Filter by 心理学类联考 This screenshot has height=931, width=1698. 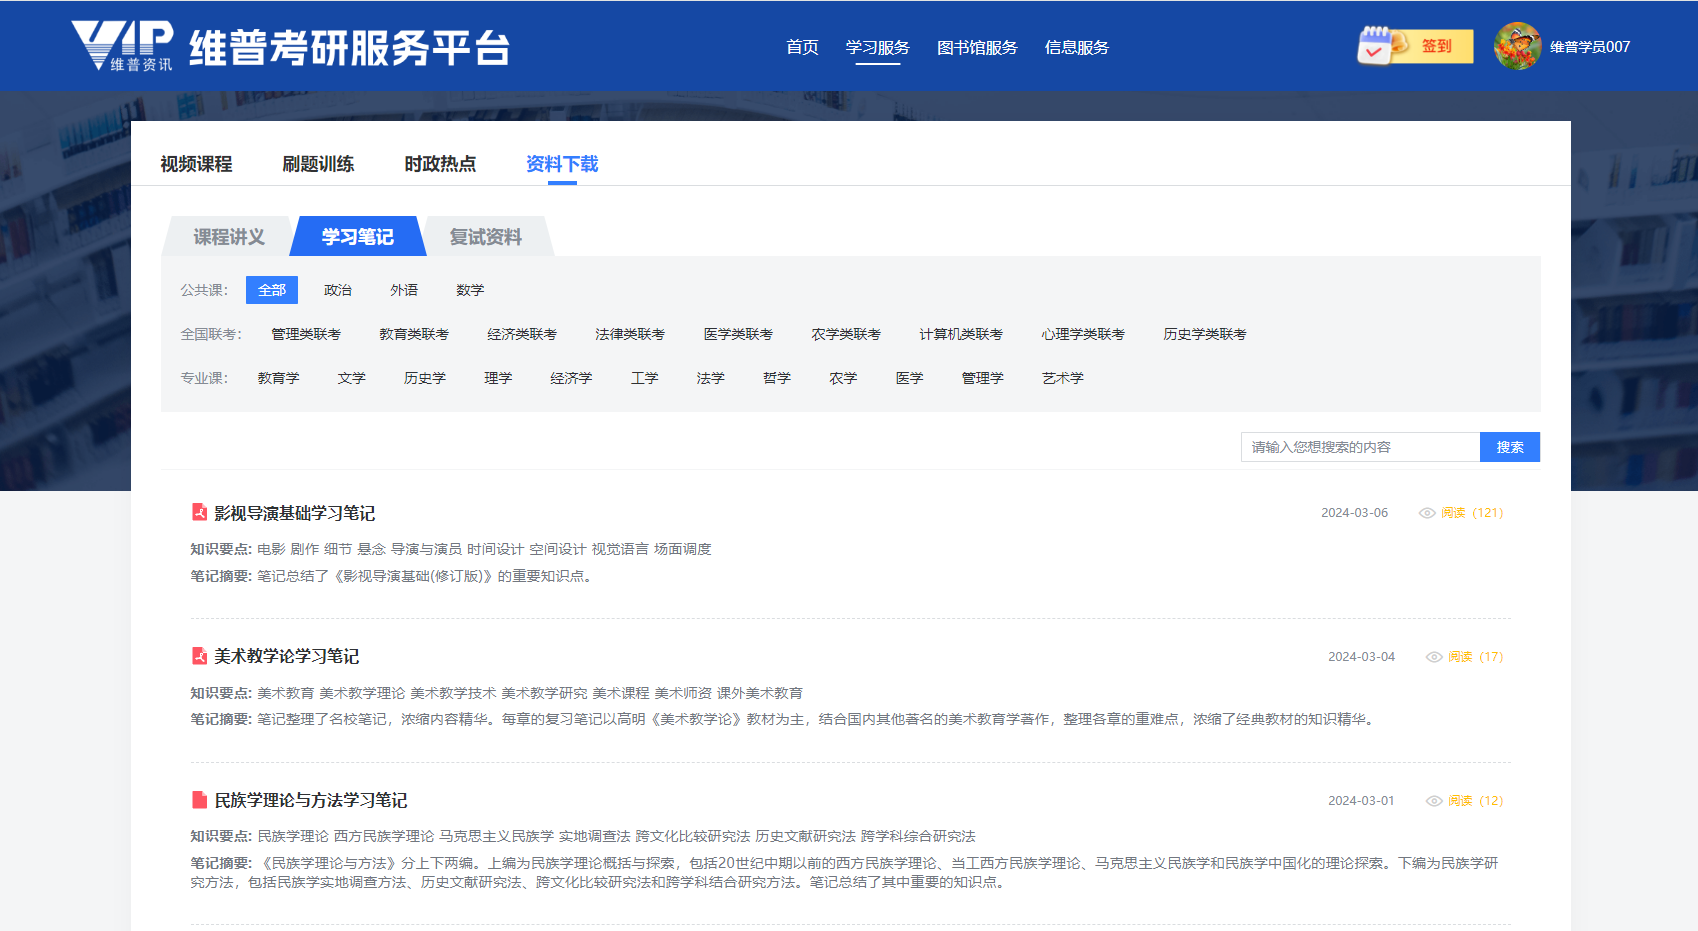point(1083,334)
